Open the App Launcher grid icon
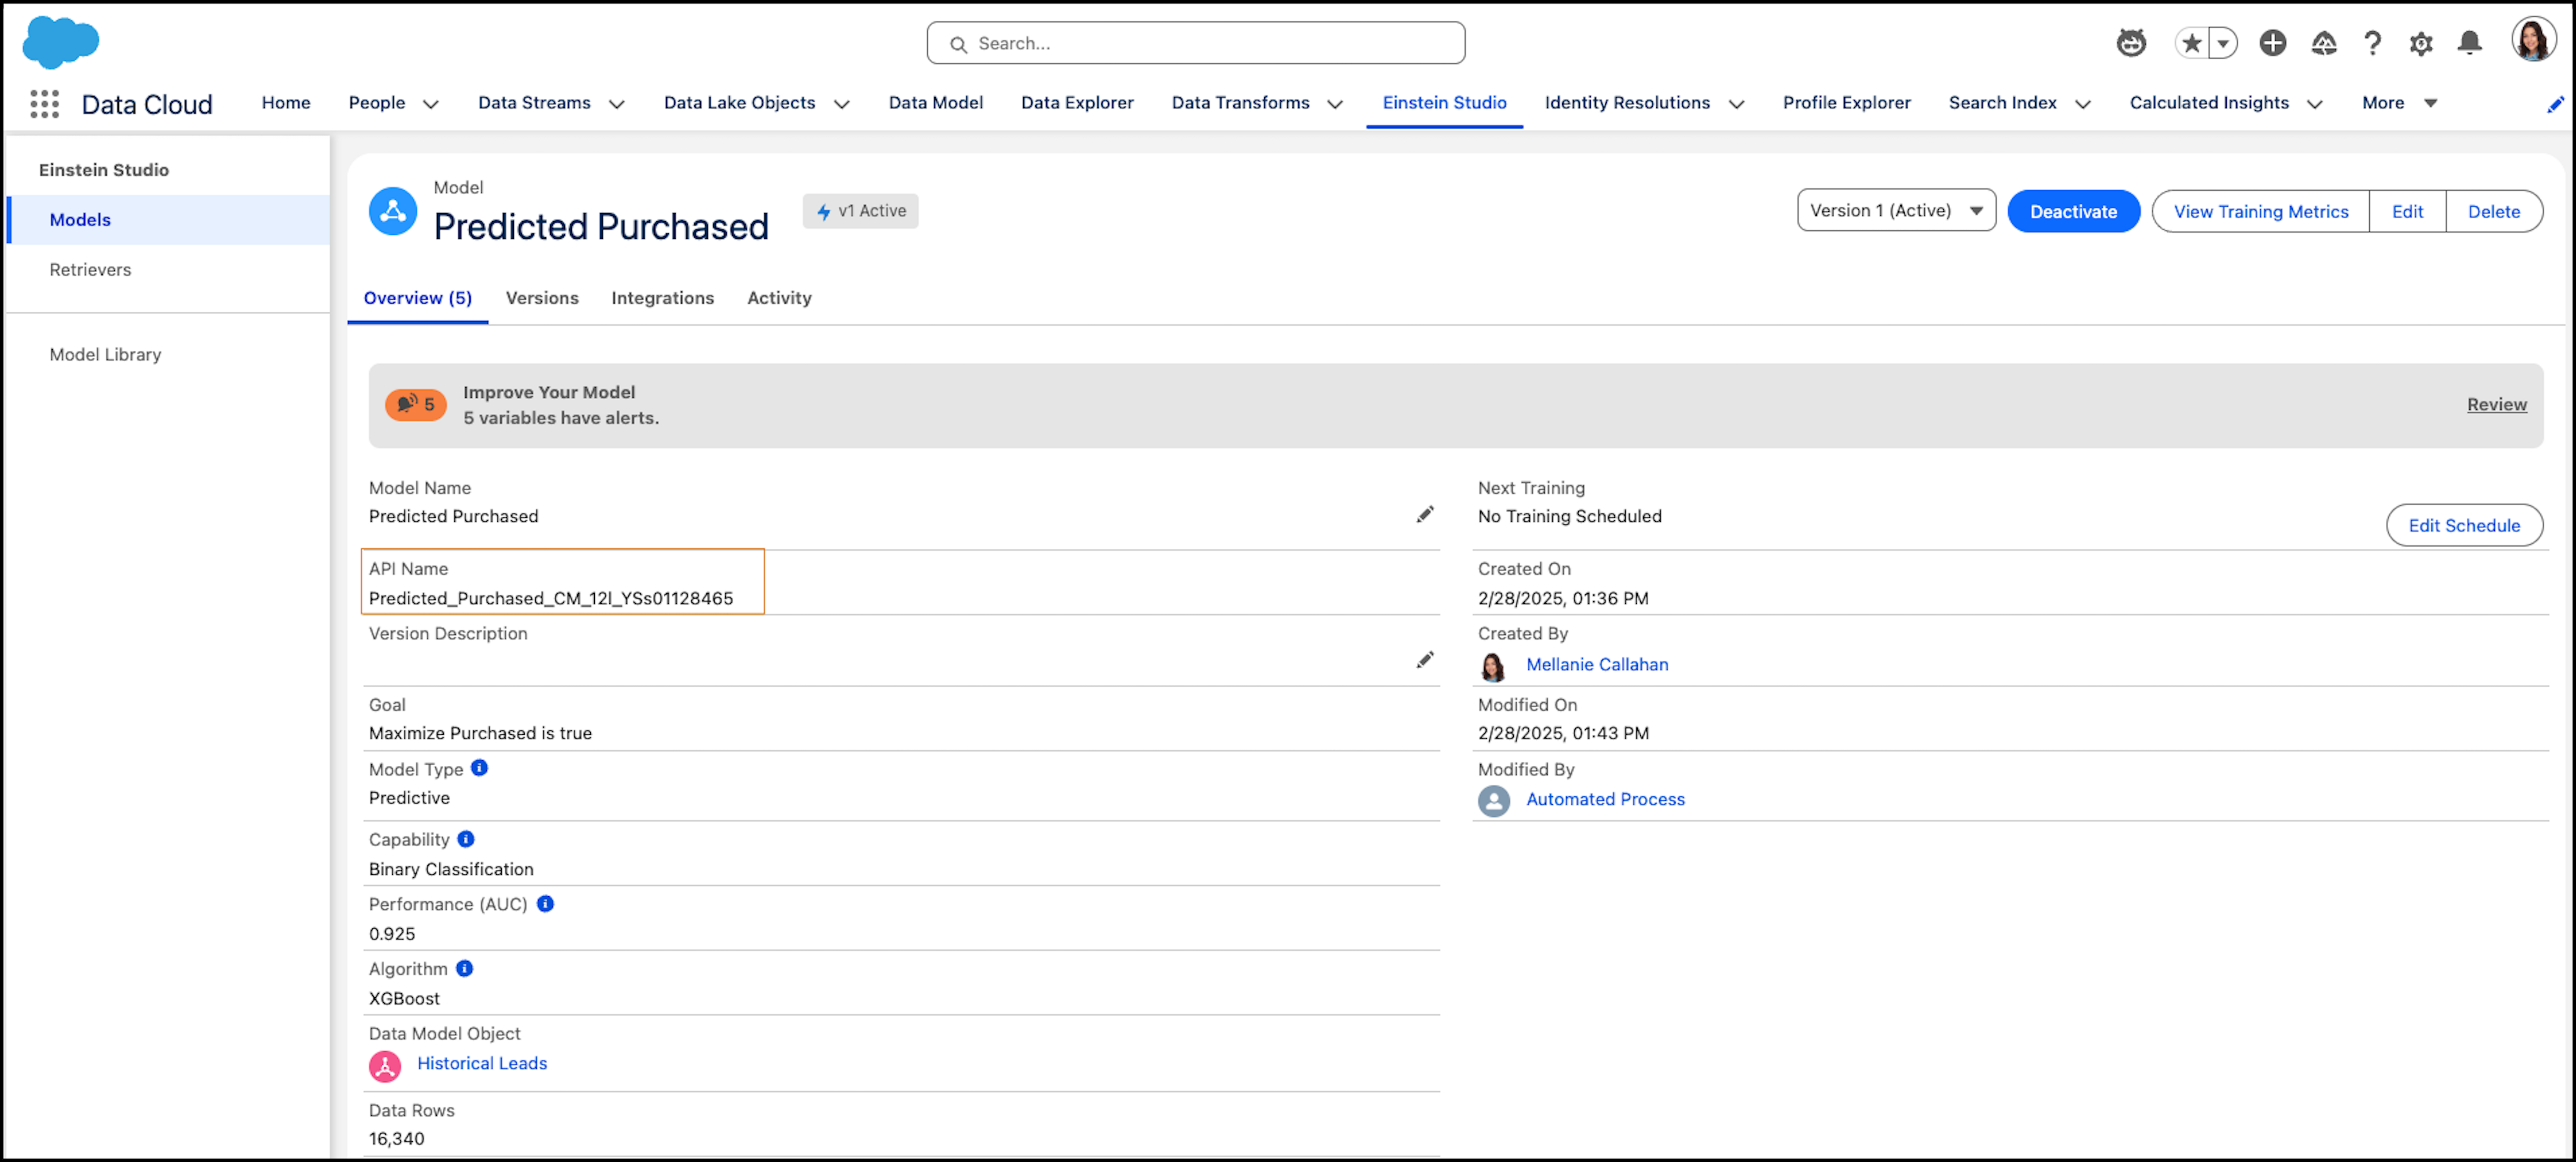 [x=44, y=104]
